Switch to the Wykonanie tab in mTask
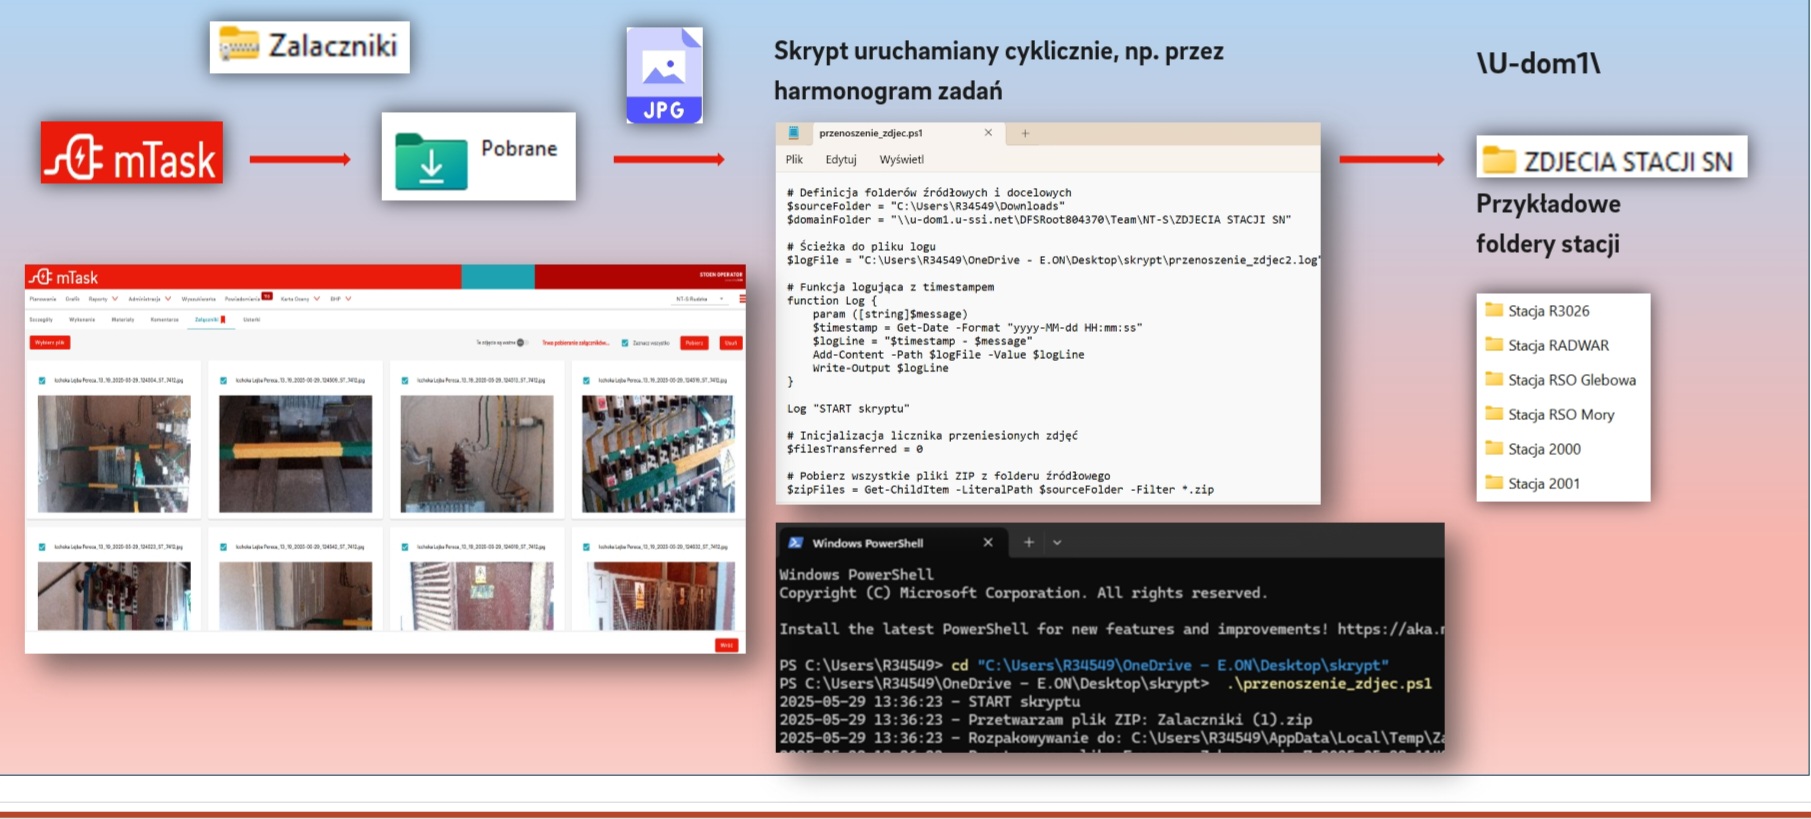The image size is (1811, 819). pos(82,320)
